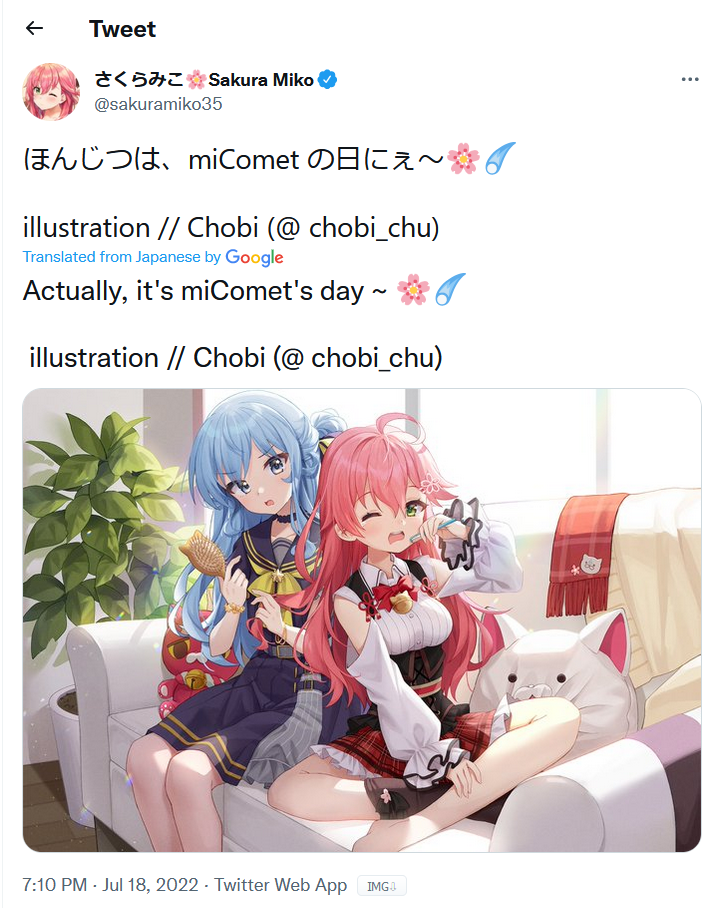The height and width of the screenshot is (908, 707).
Task: Open the three-dot more options menu
Action: [x=690, y=79]
